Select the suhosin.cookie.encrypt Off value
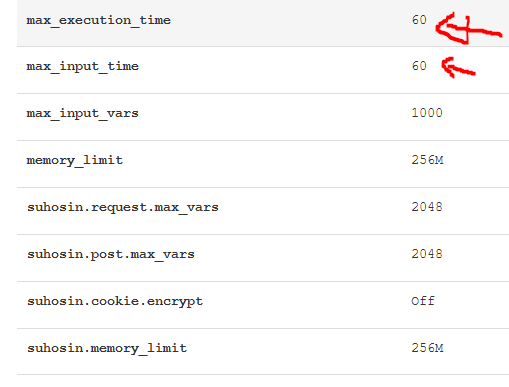Viewport: 509px width, 387px height. [423, 301]
